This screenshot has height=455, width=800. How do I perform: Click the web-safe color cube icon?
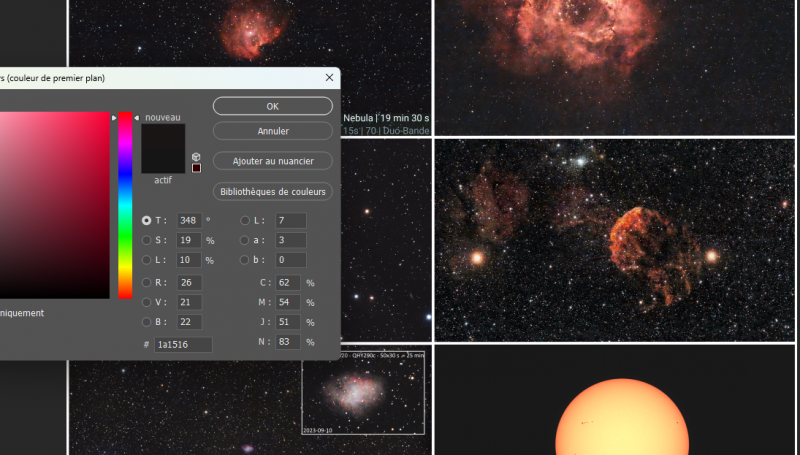(x=196, y=157)
